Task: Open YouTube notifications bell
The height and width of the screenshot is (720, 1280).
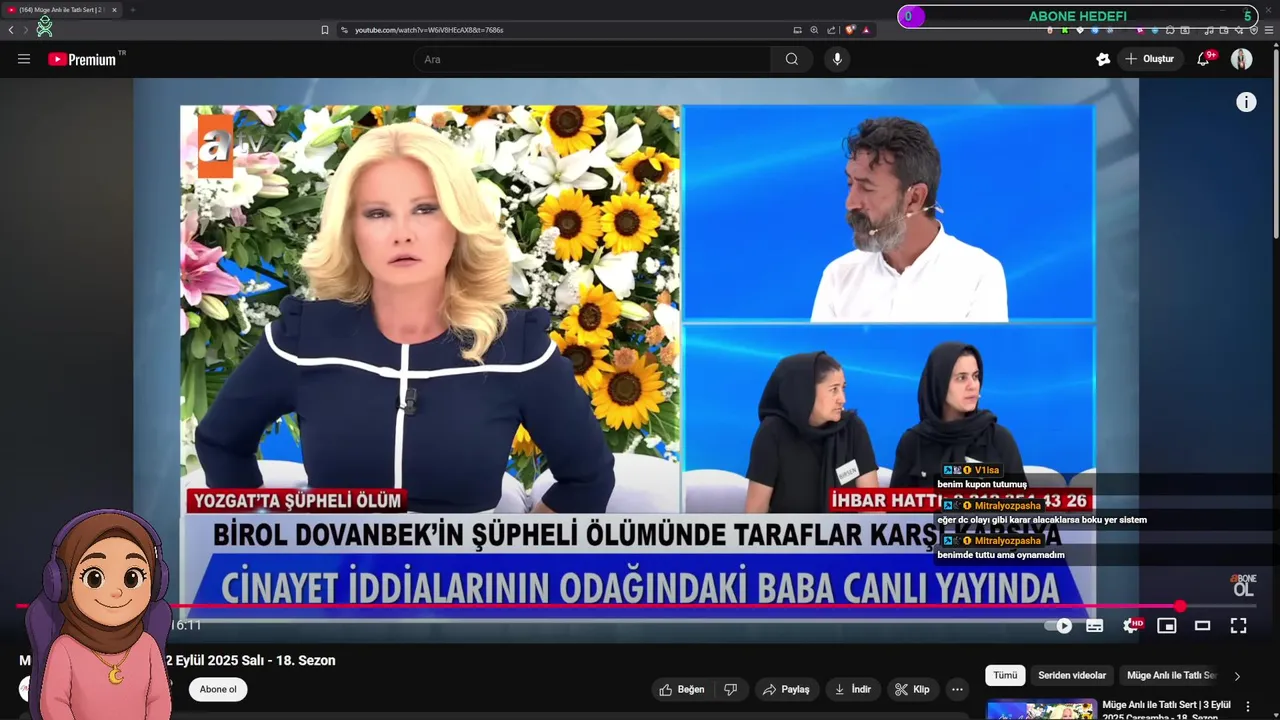Action: click(1204, 59)
